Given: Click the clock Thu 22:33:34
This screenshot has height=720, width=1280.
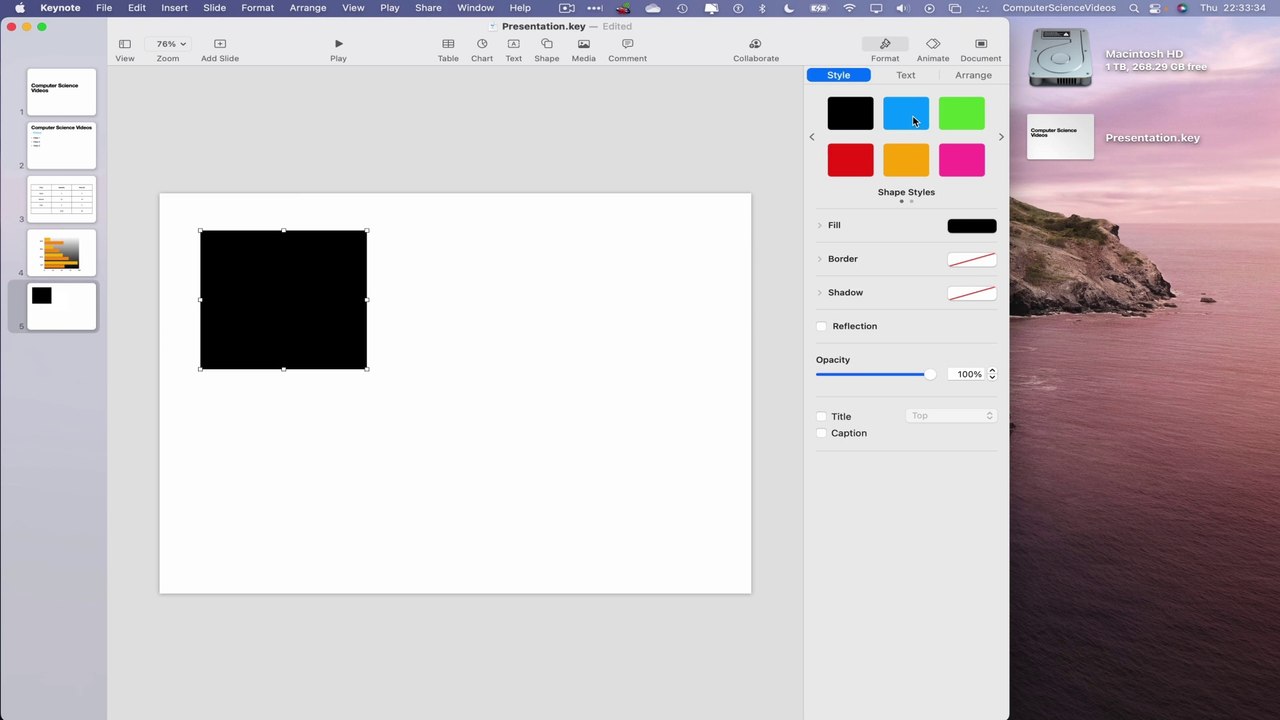Looking at the screenshot, I should coord(1235,8).
